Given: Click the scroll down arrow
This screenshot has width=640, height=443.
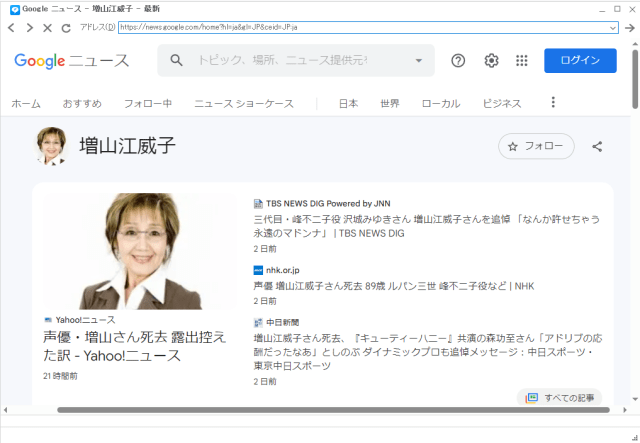Looking at the screenshot, I should pos(635,399).
